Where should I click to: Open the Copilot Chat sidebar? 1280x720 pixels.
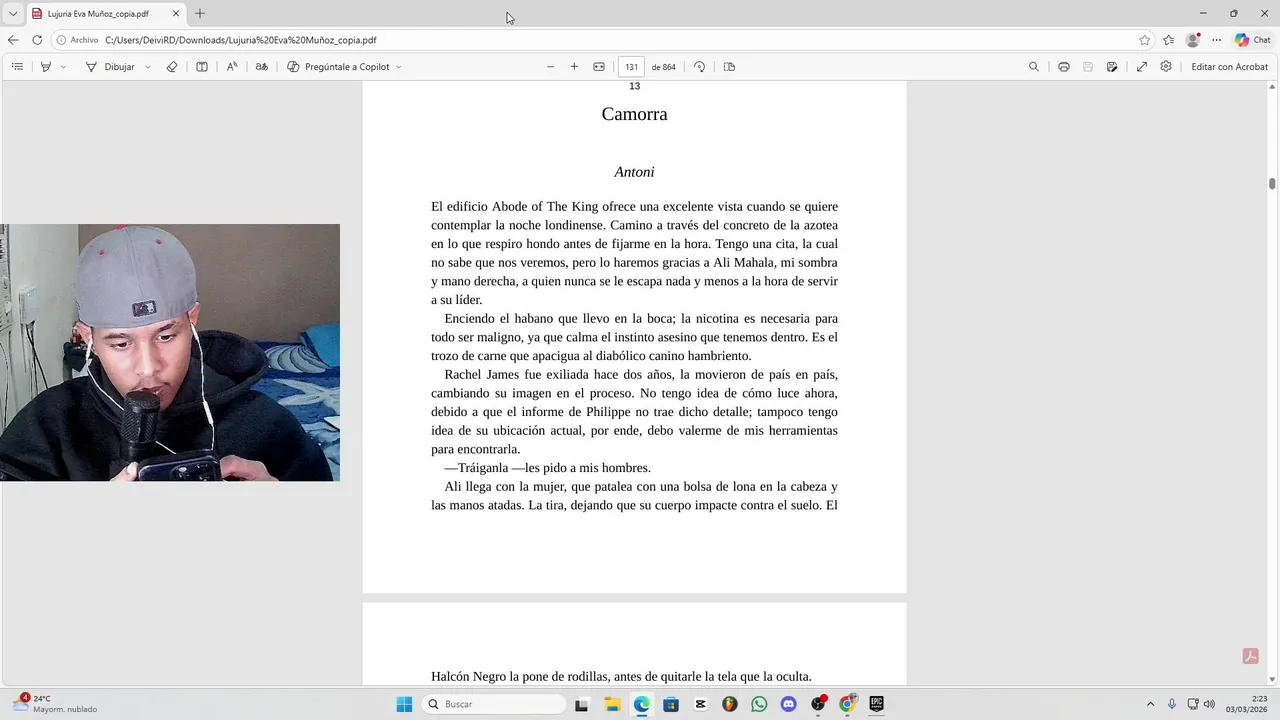[x=1253, y=40]
